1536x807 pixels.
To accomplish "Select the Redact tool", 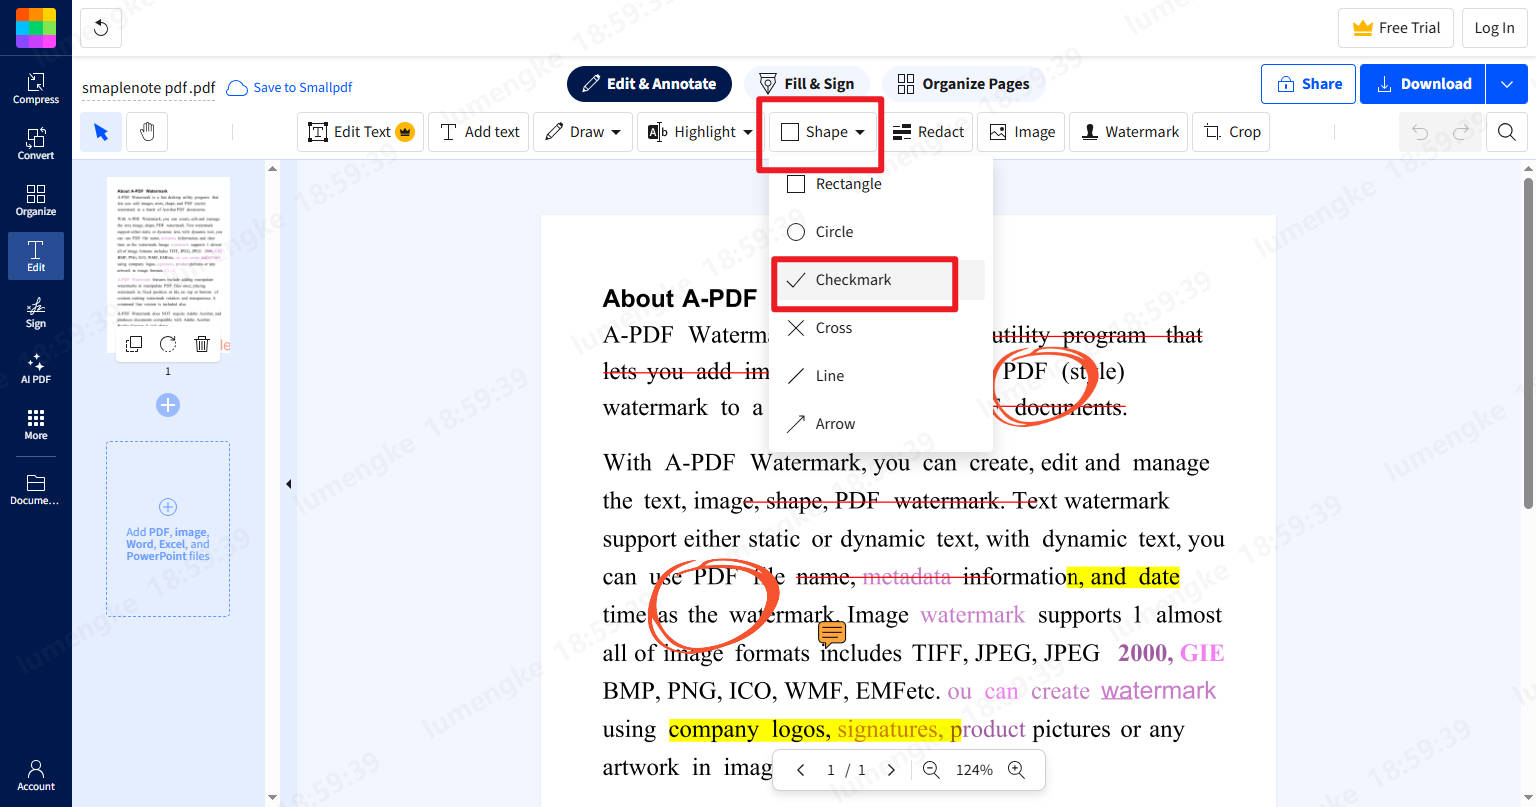I will click(928, 132).
